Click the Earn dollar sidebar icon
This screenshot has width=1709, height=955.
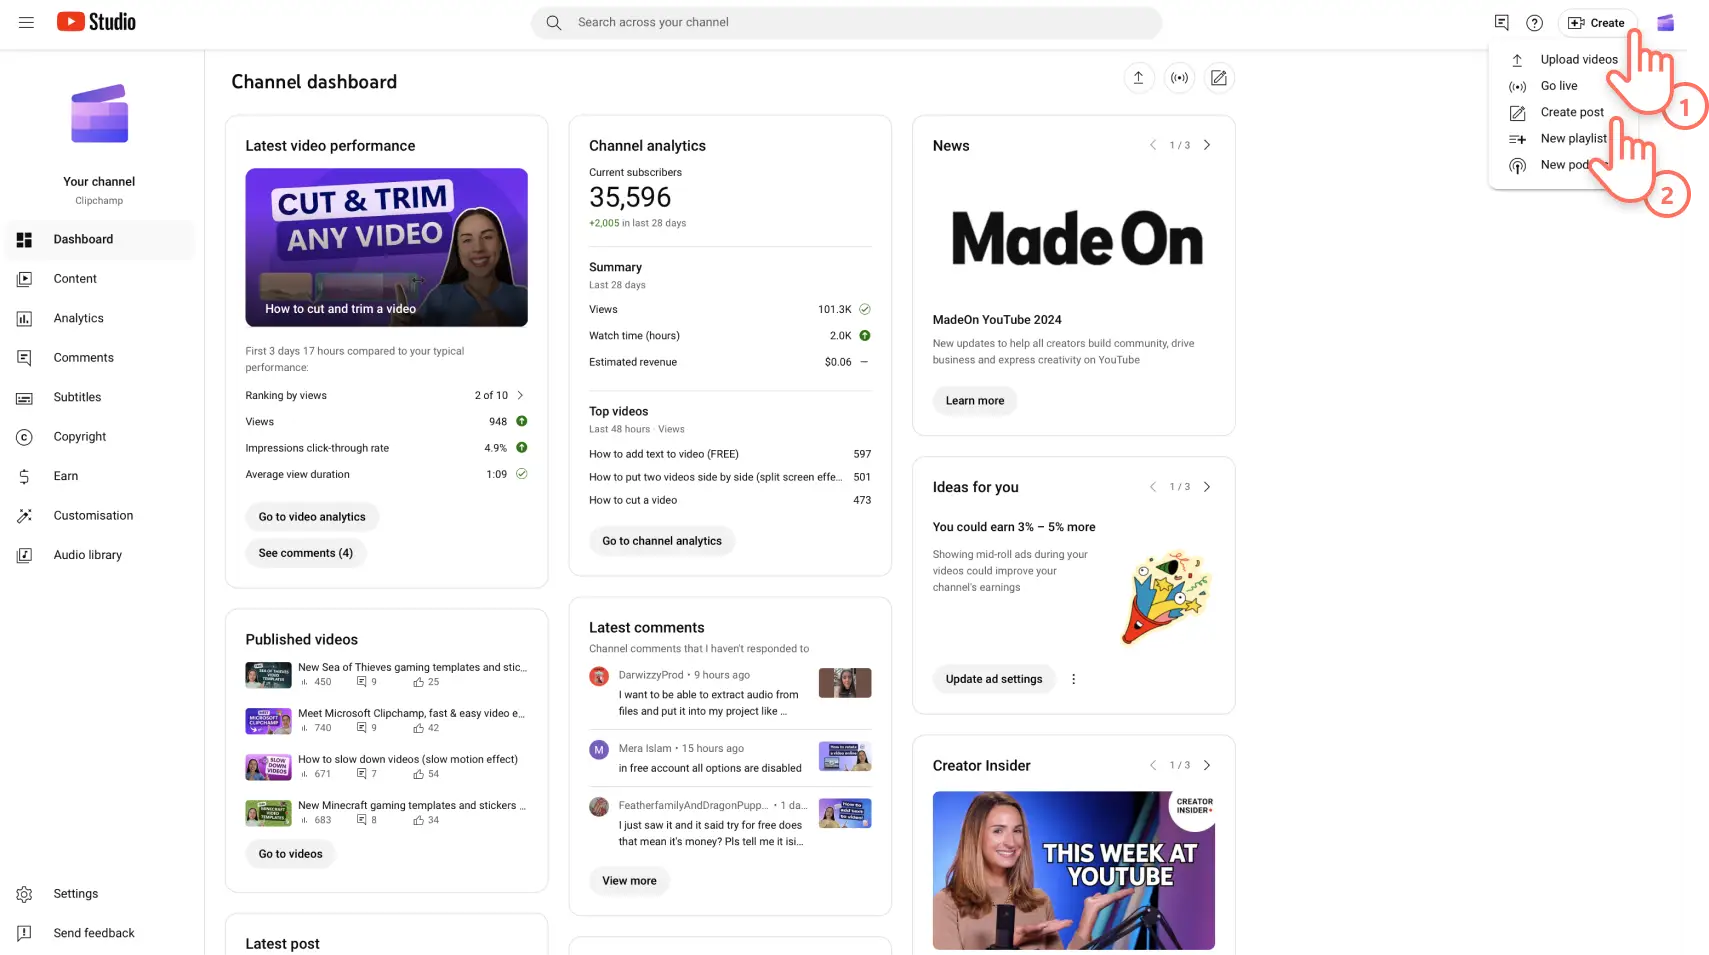(x=24, y=476)
